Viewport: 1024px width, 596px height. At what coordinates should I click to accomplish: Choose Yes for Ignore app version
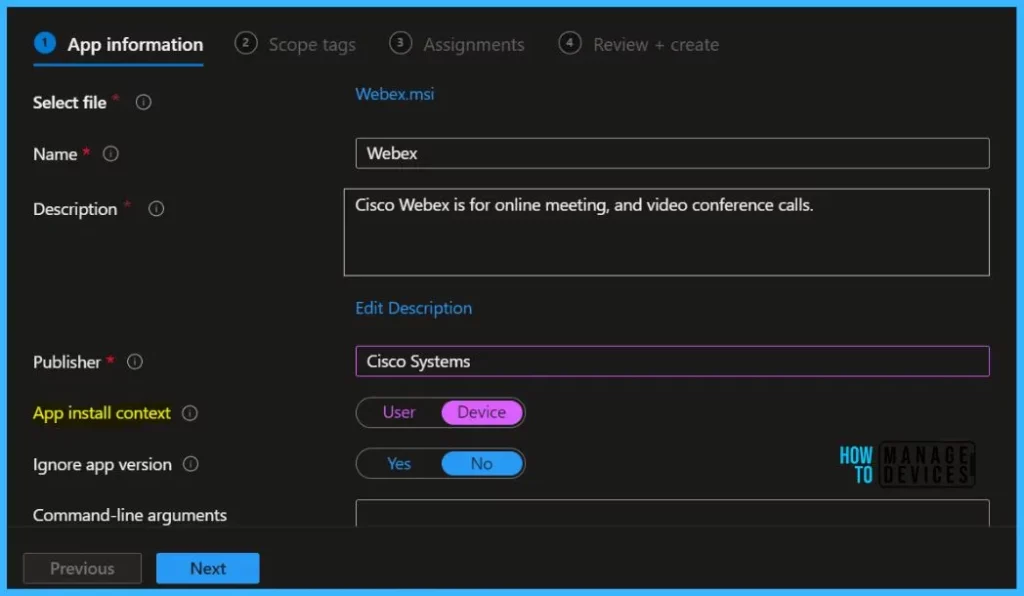pyautogui.click(x=399, y=463)
